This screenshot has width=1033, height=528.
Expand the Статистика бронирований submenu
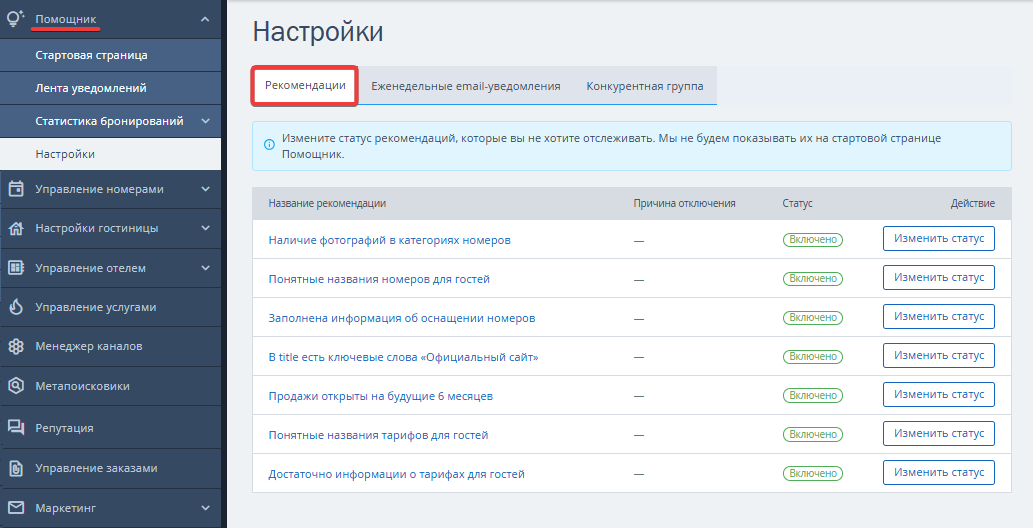tap(205, 121)
